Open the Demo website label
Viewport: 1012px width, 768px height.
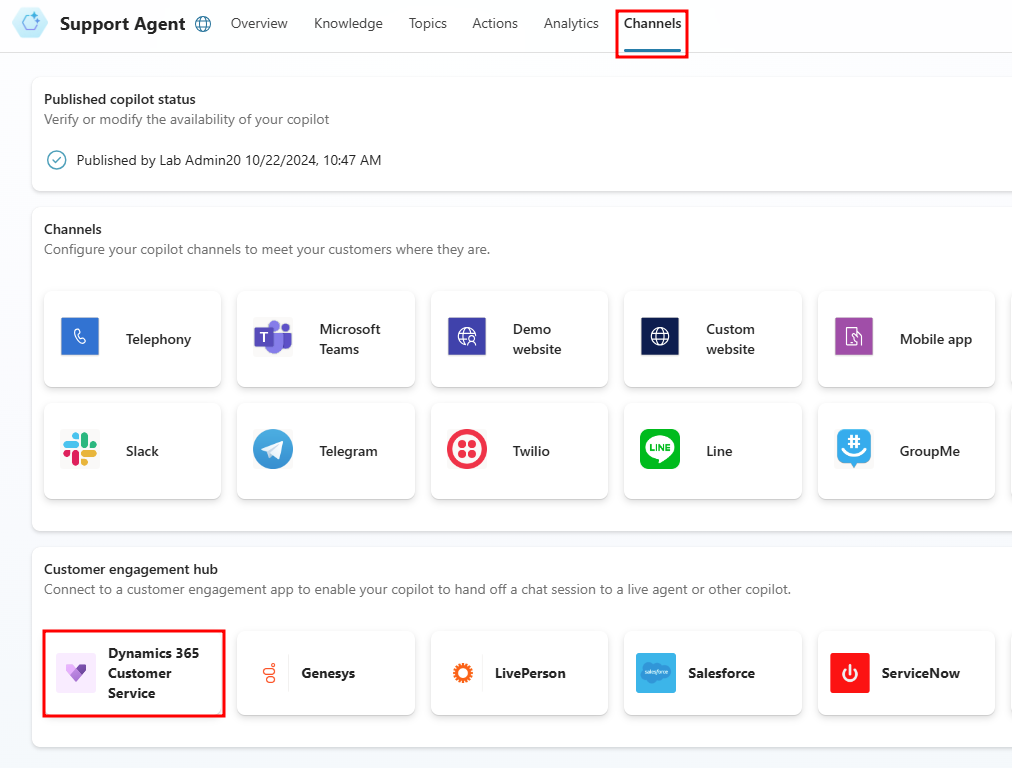point(537,339)
